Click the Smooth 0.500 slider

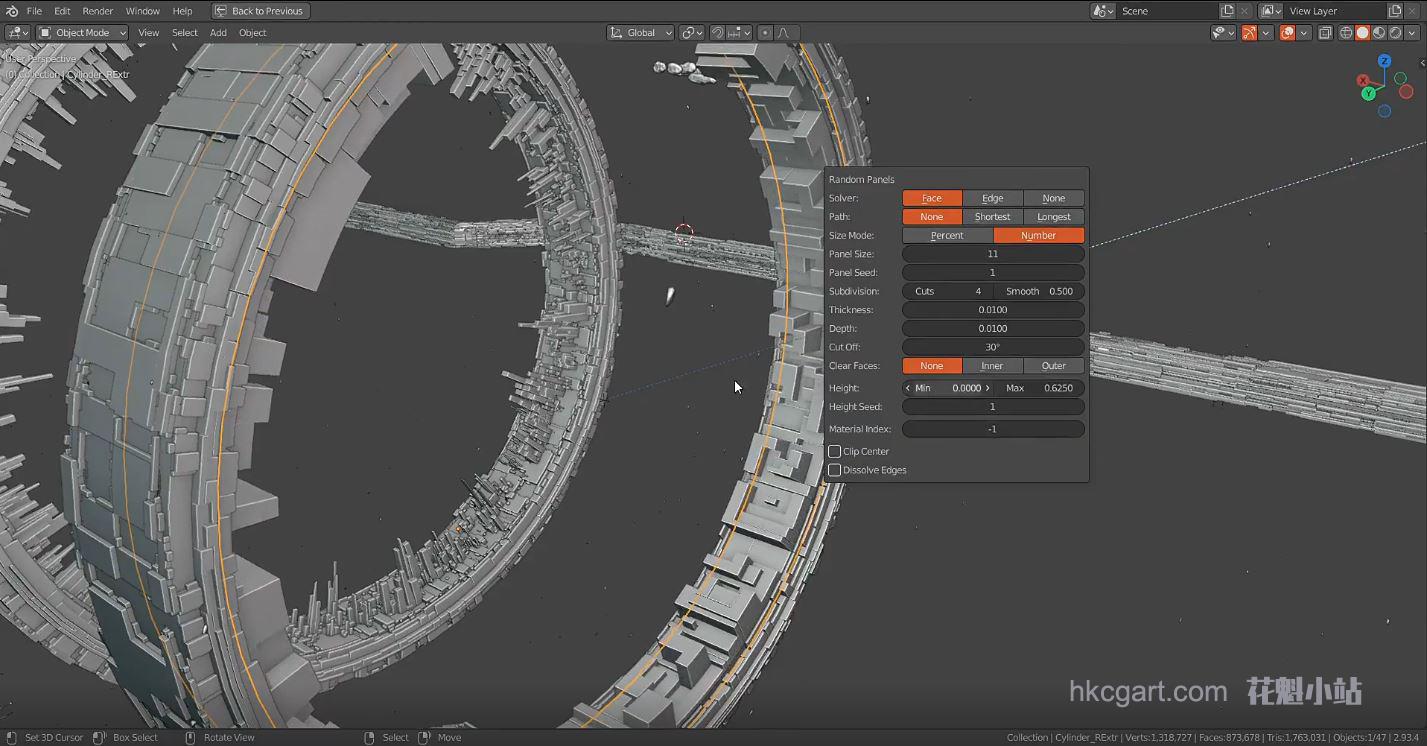point(1039,291)
